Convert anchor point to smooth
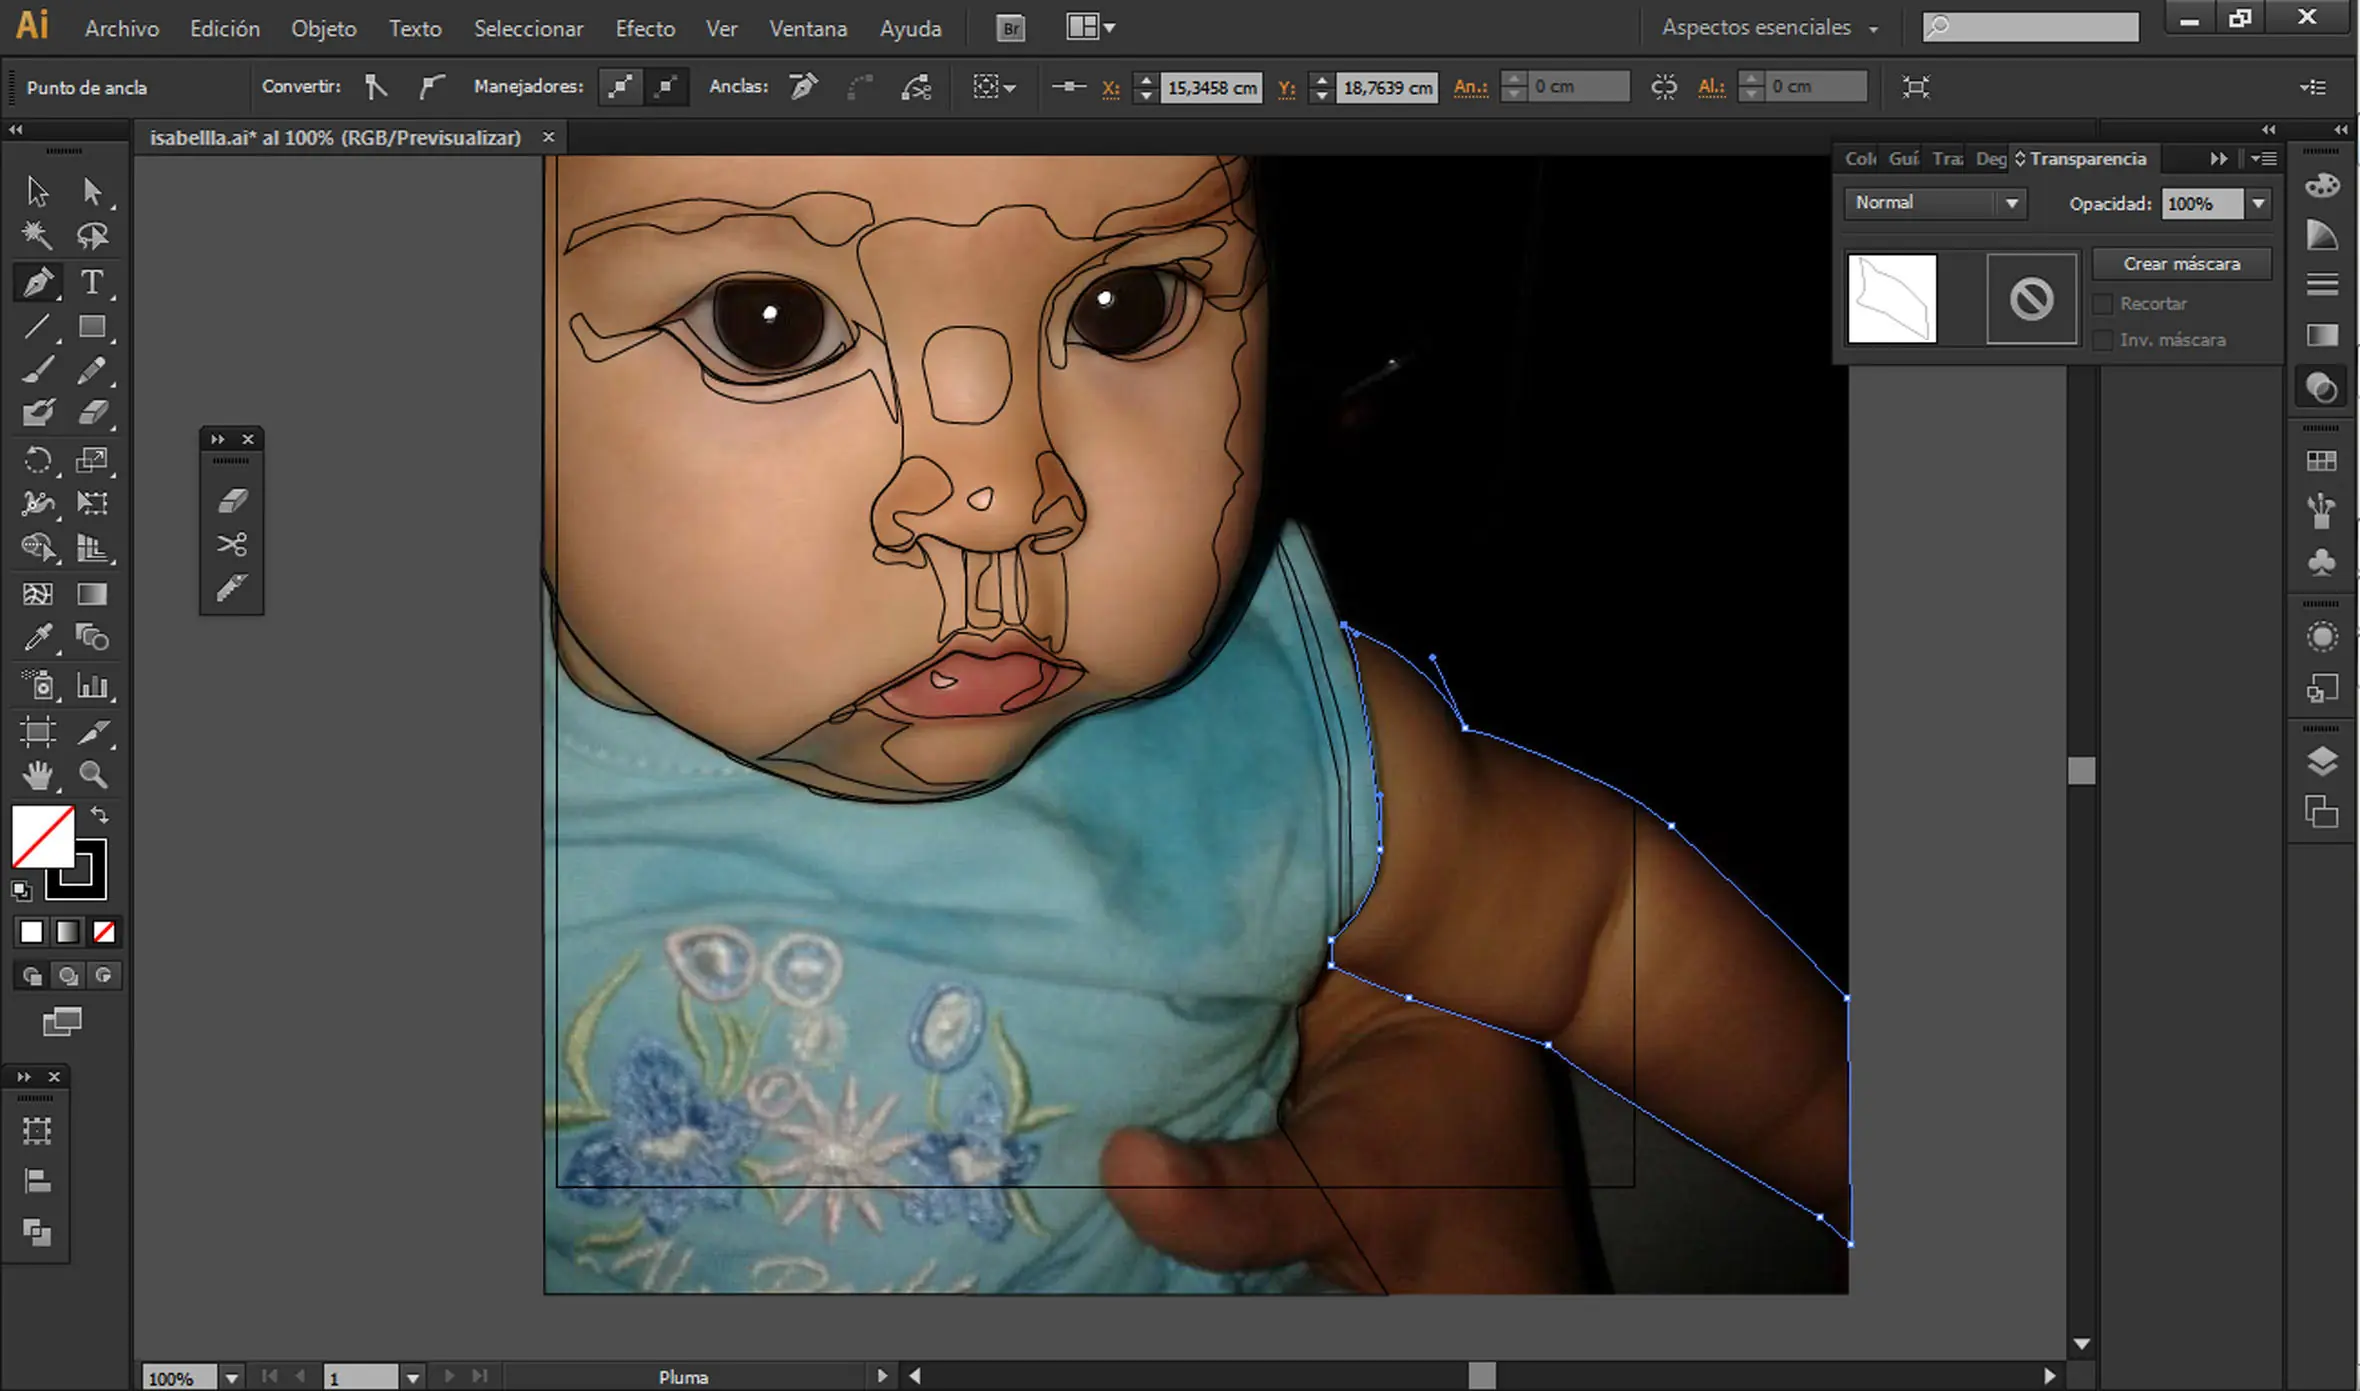The image size is (2360, 1391). tap(431, 87)
